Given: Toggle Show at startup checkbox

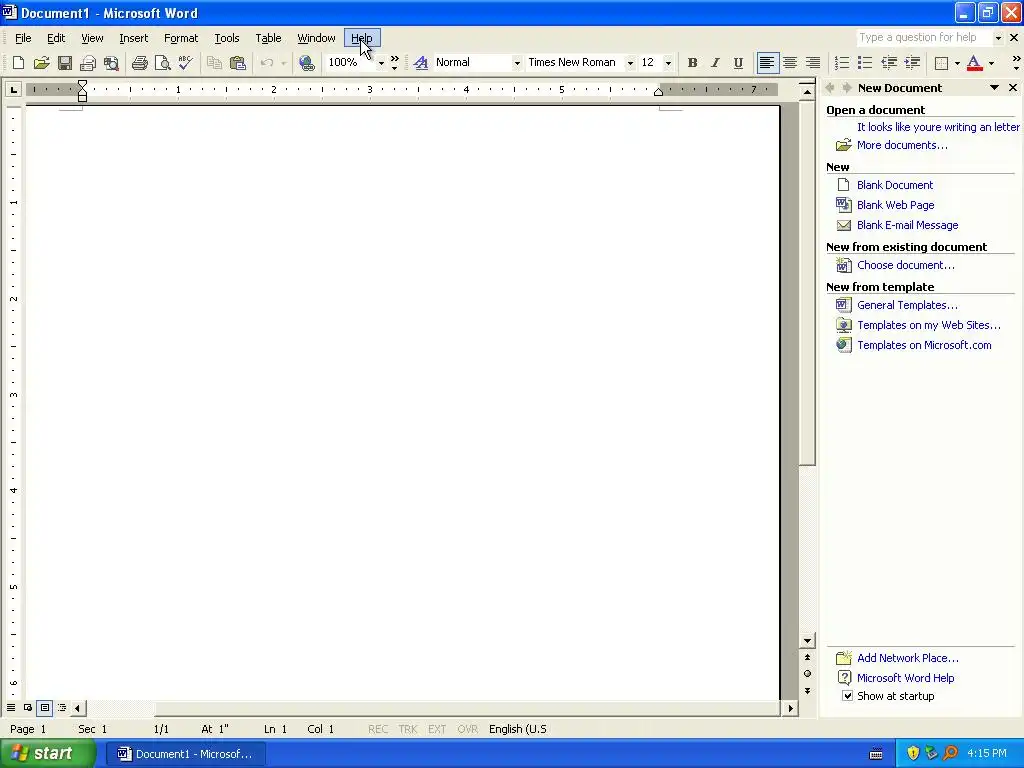Looking at the screenshot, I should 847,696.
